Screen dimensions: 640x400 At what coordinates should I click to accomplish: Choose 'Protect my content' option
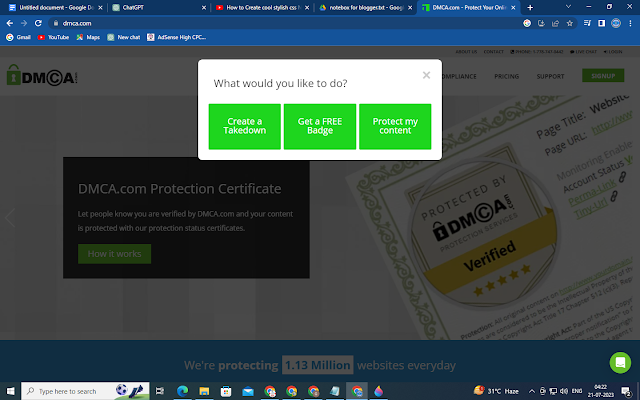[395, 126]
